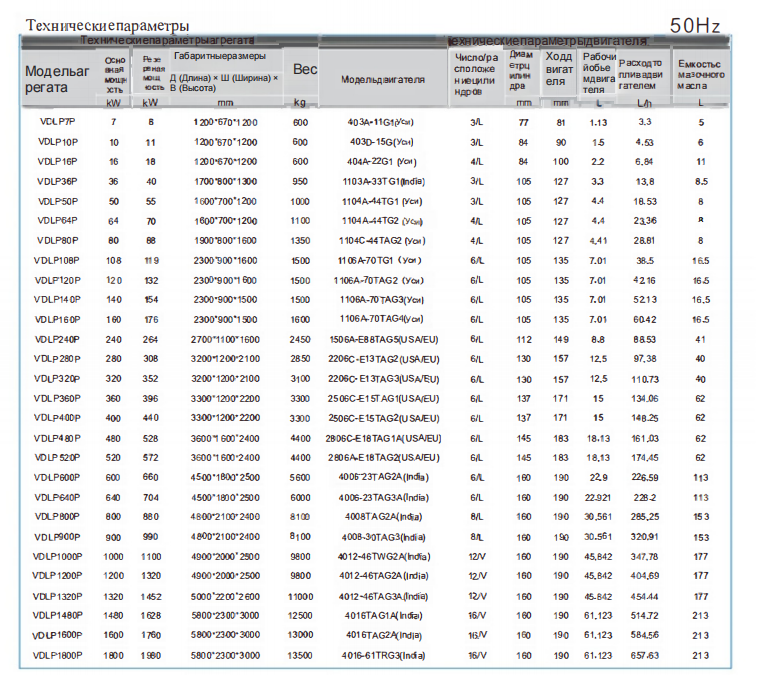Image resolution: width=757 pixels, height=675 pixels.
Task: Click the model cell VDLP7P
Action: tap(57, 122)
